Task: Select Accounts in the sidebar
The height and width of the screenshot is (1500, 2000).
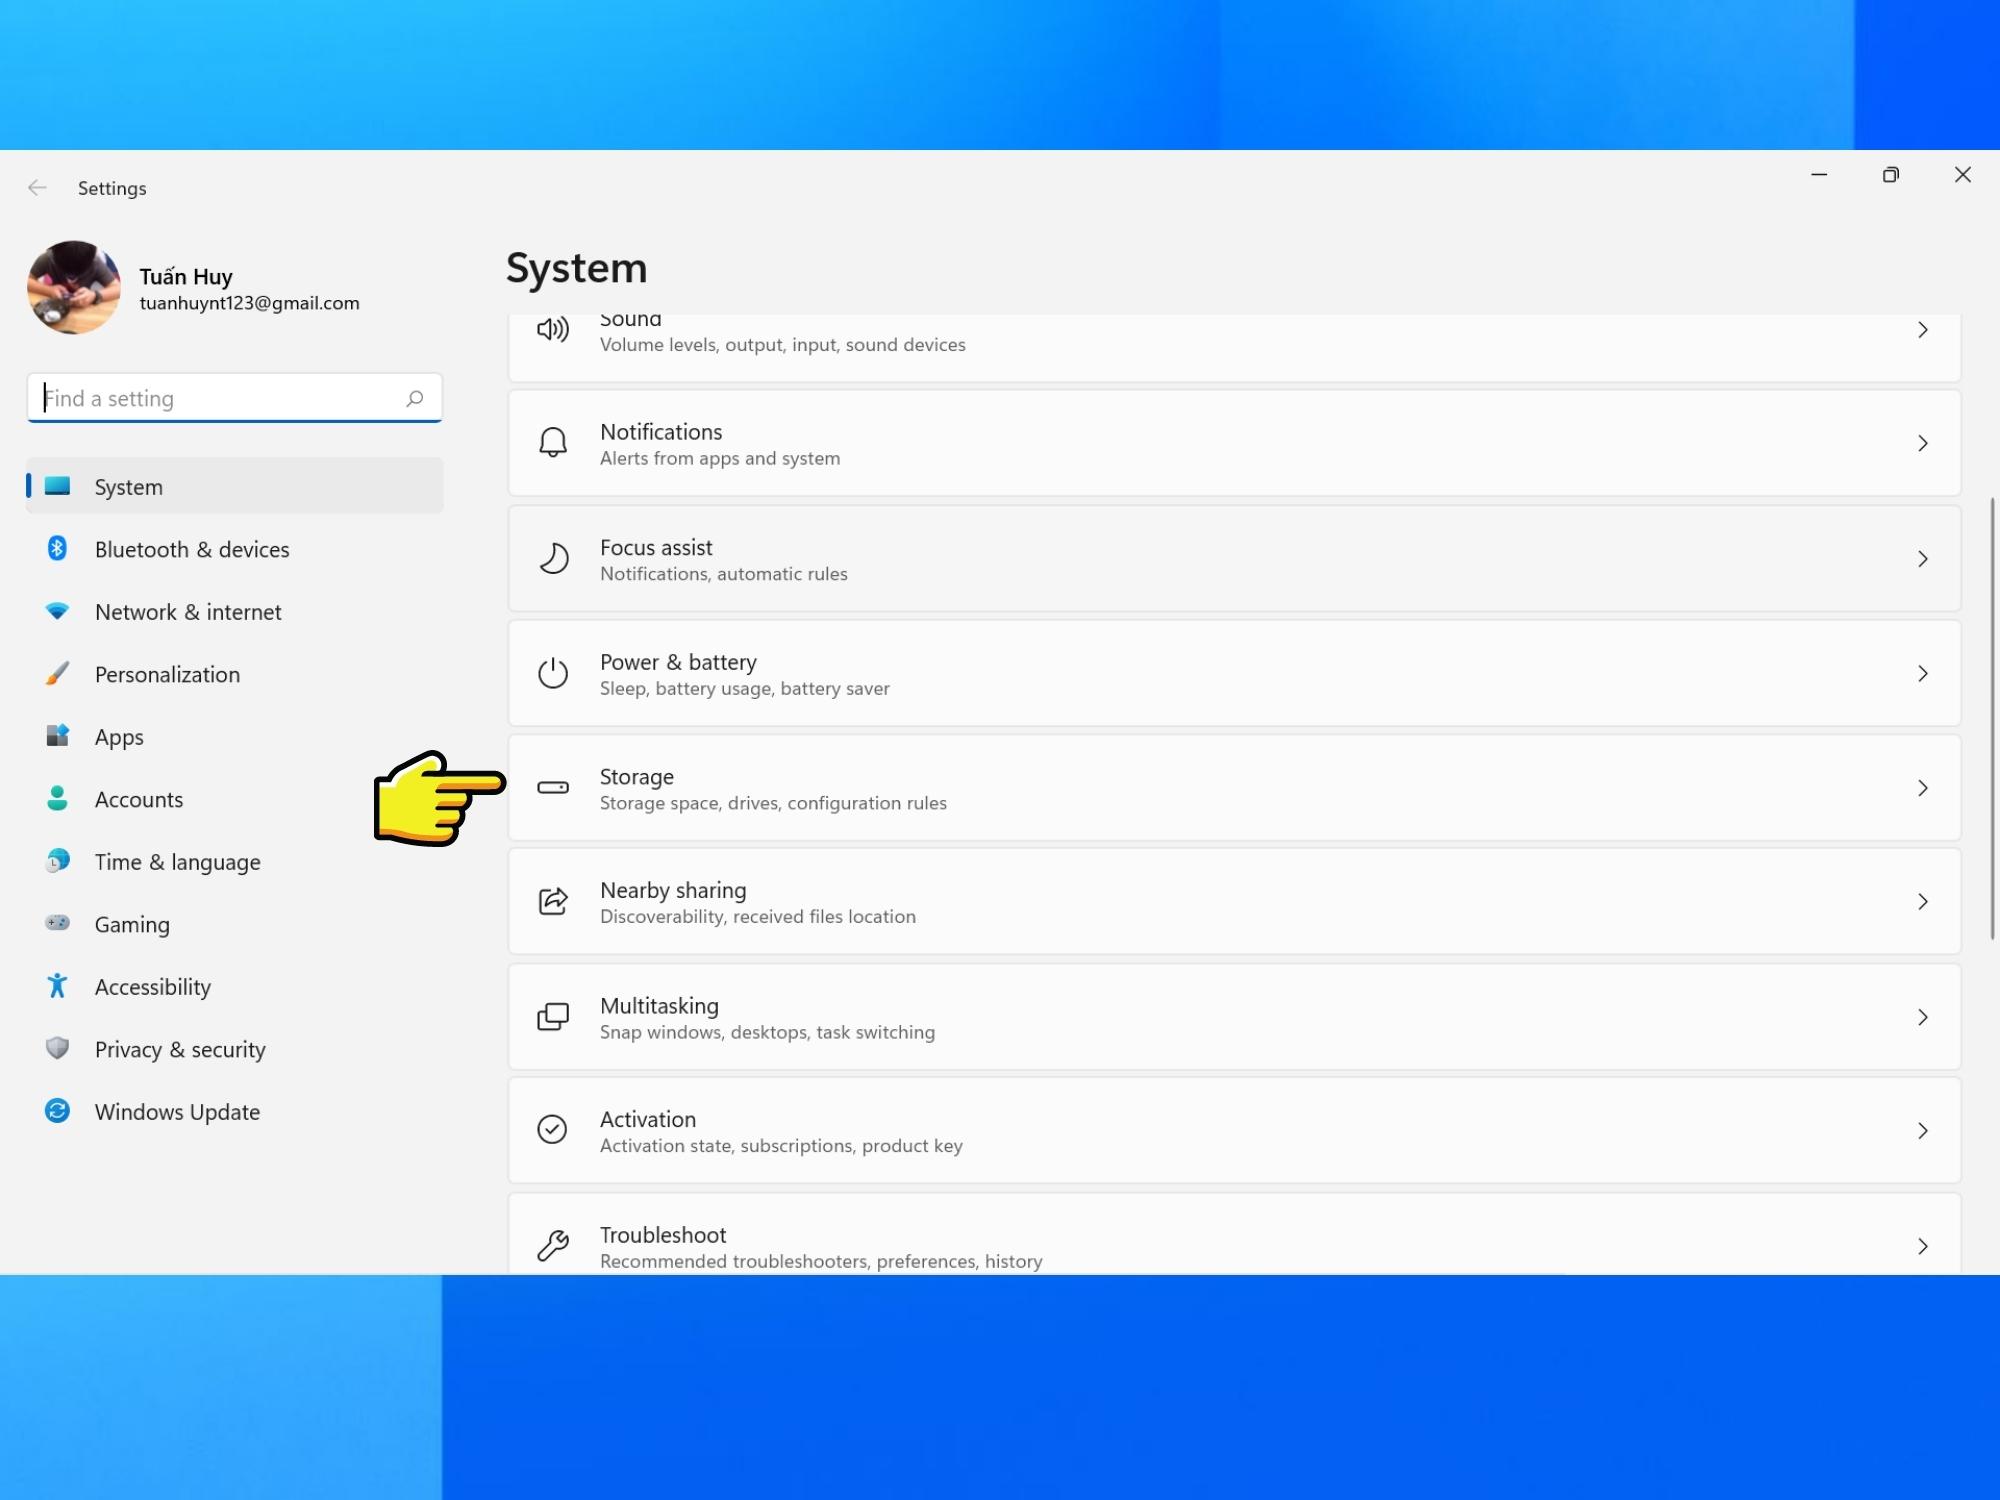Action: [235, 799]
